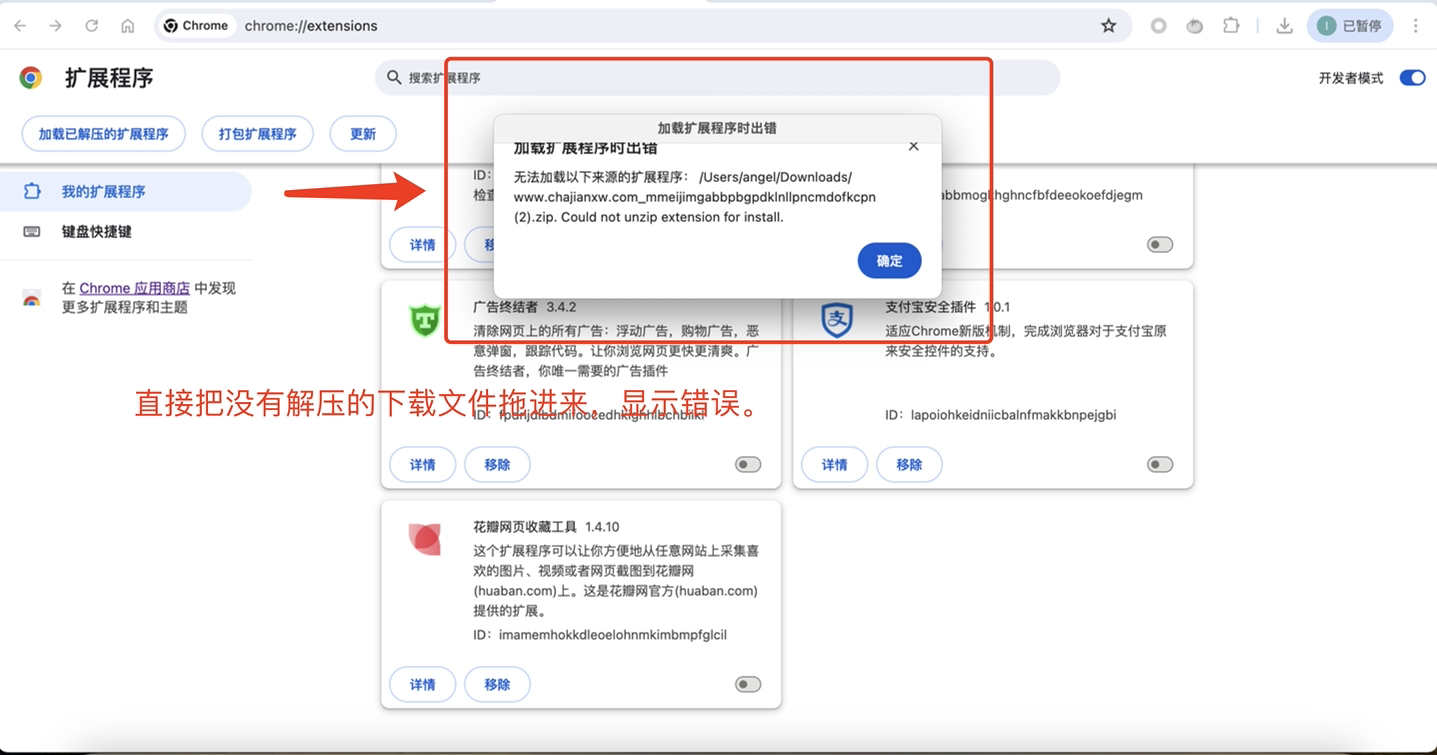
Task: Click the 支付宝 ID text lapoiohkeidniicbalnfmakkbnpejgbi
Action: [x=1013, y=415]
